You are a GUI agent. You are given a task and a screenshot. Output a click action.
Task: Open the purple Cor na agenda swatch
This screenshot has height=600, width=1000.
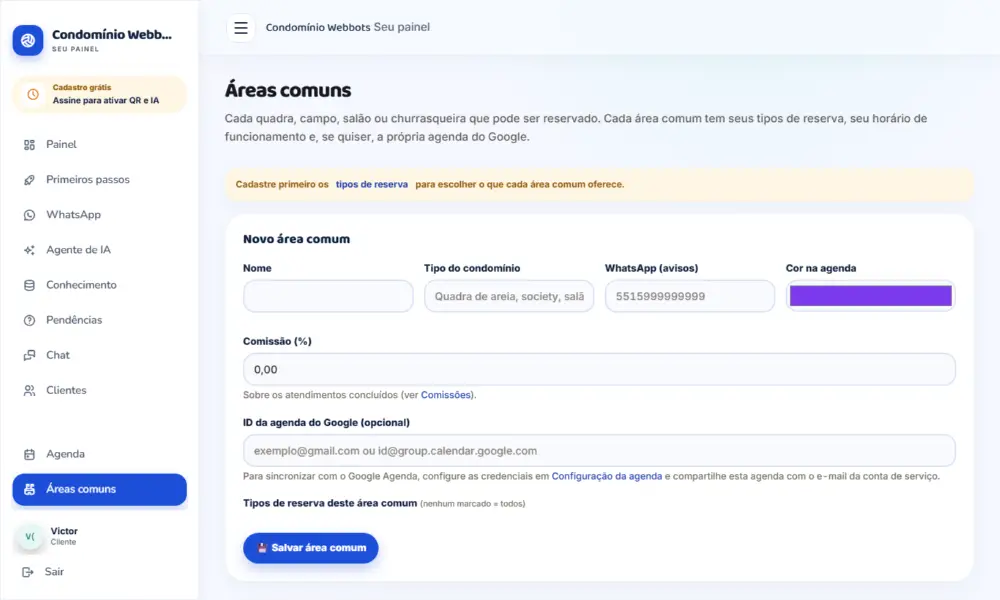click(871, 296)
